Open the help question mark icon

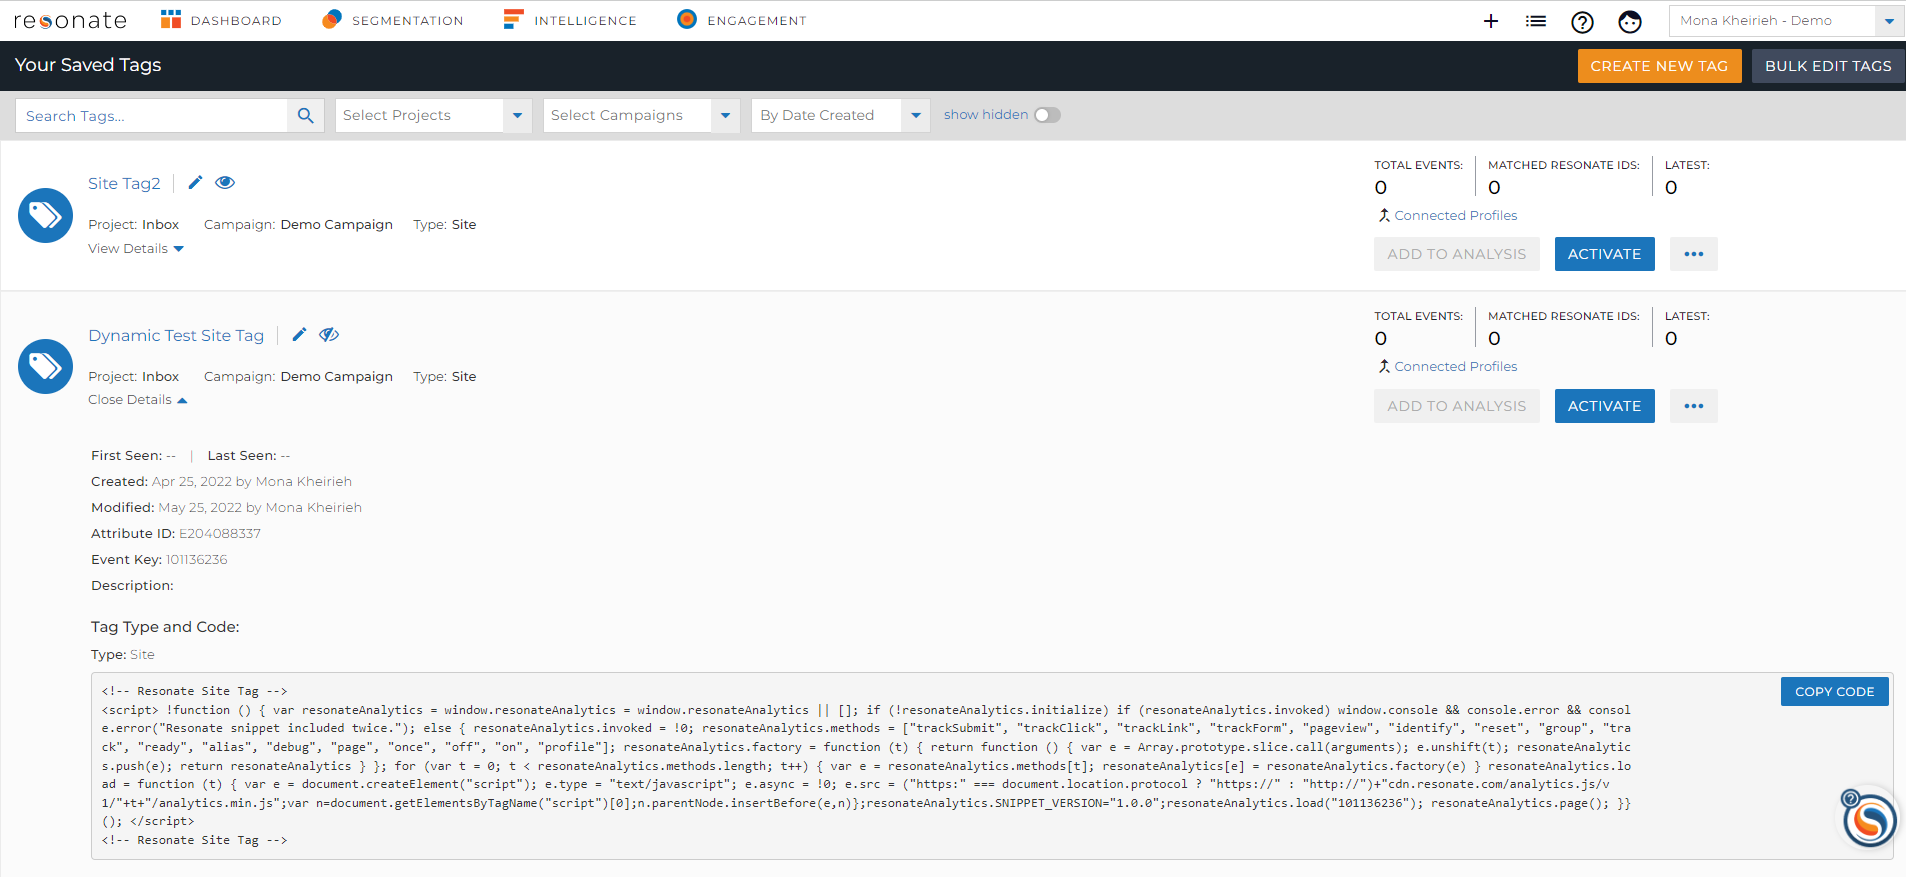1582,22
